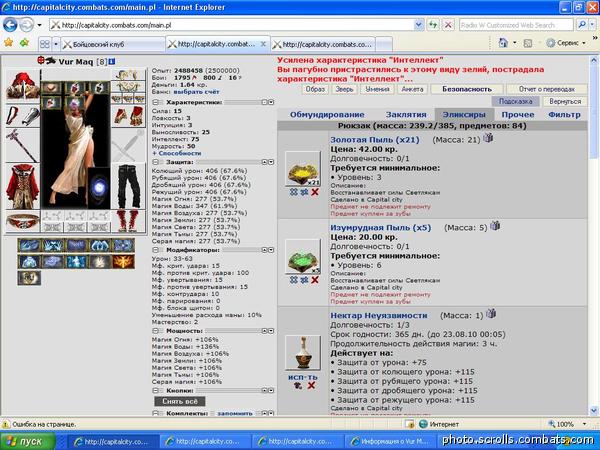
Task: Click the Образ button
Action: coord(315,89)
